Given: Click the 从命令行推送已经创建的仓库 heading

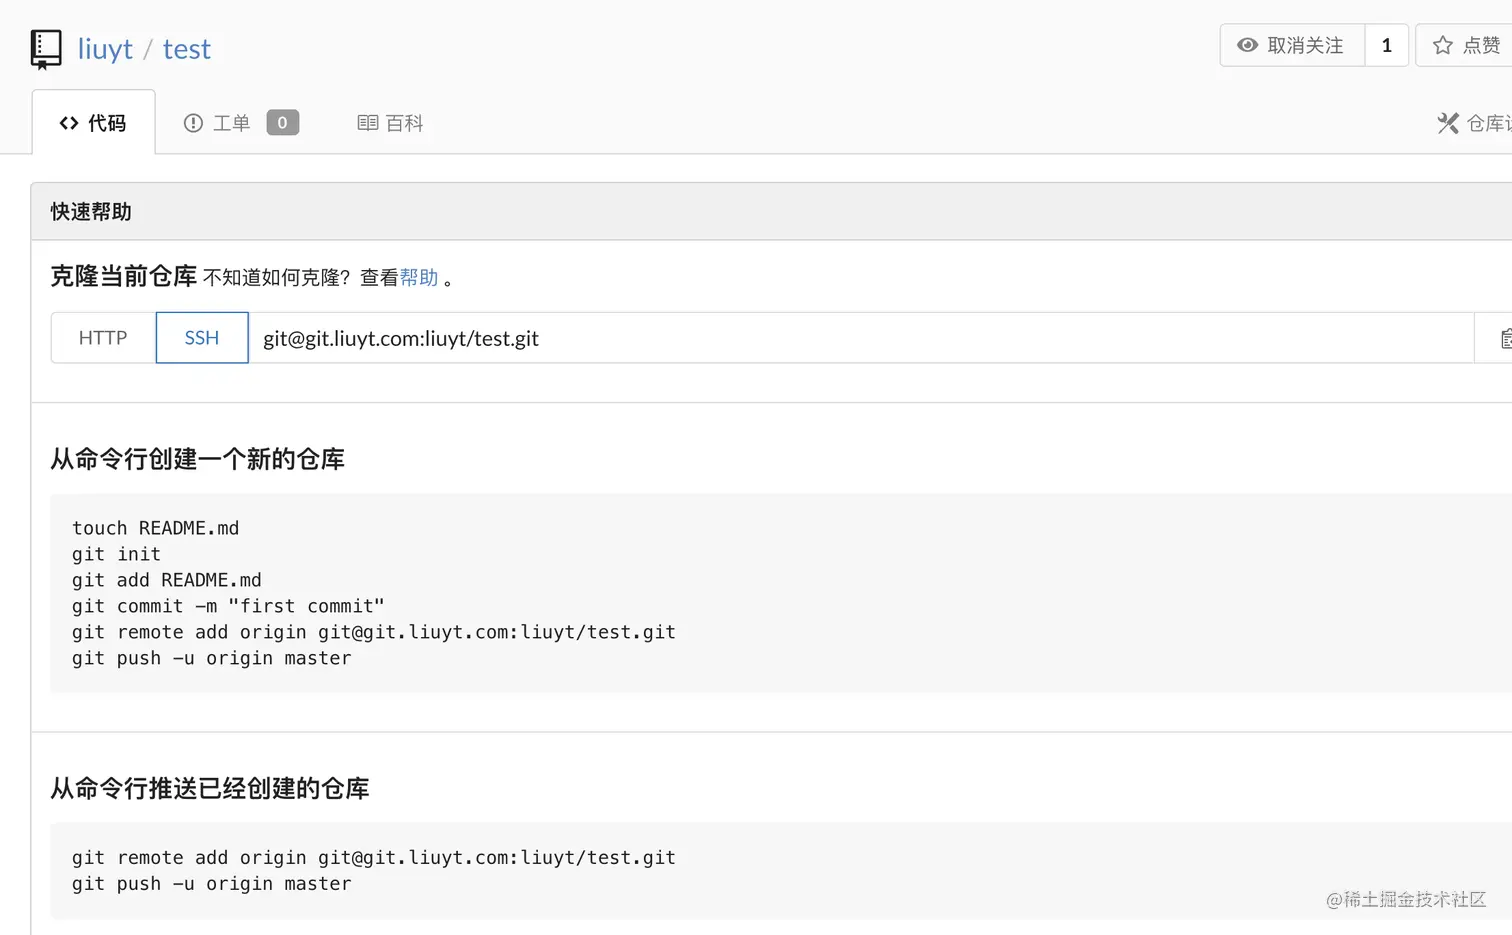Looking at the screenshot, I should [x=210, y=788].
